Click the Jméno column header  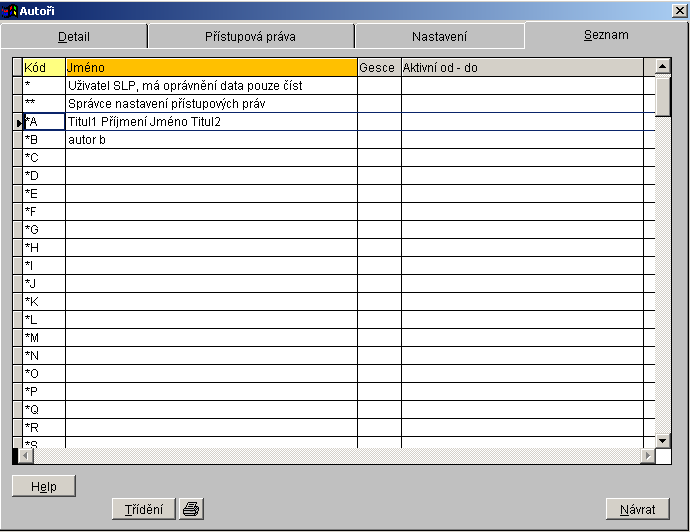(x=210, y=67)
